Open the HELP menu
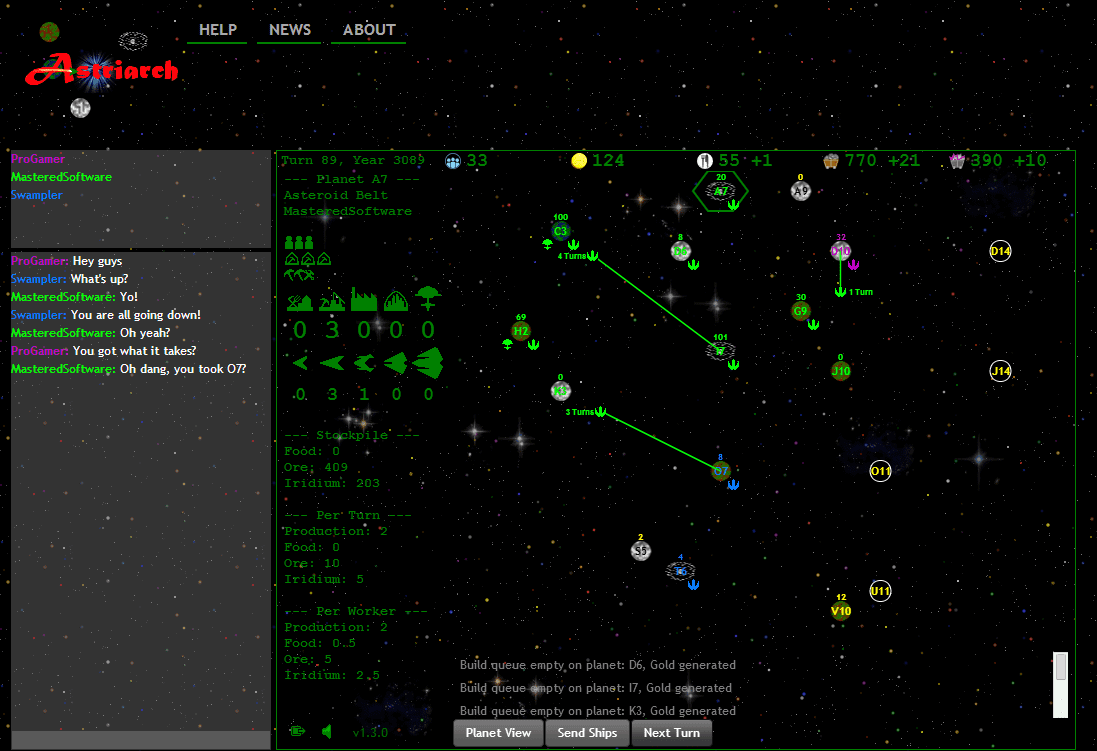1097x751 pixels. coord(218,30)
